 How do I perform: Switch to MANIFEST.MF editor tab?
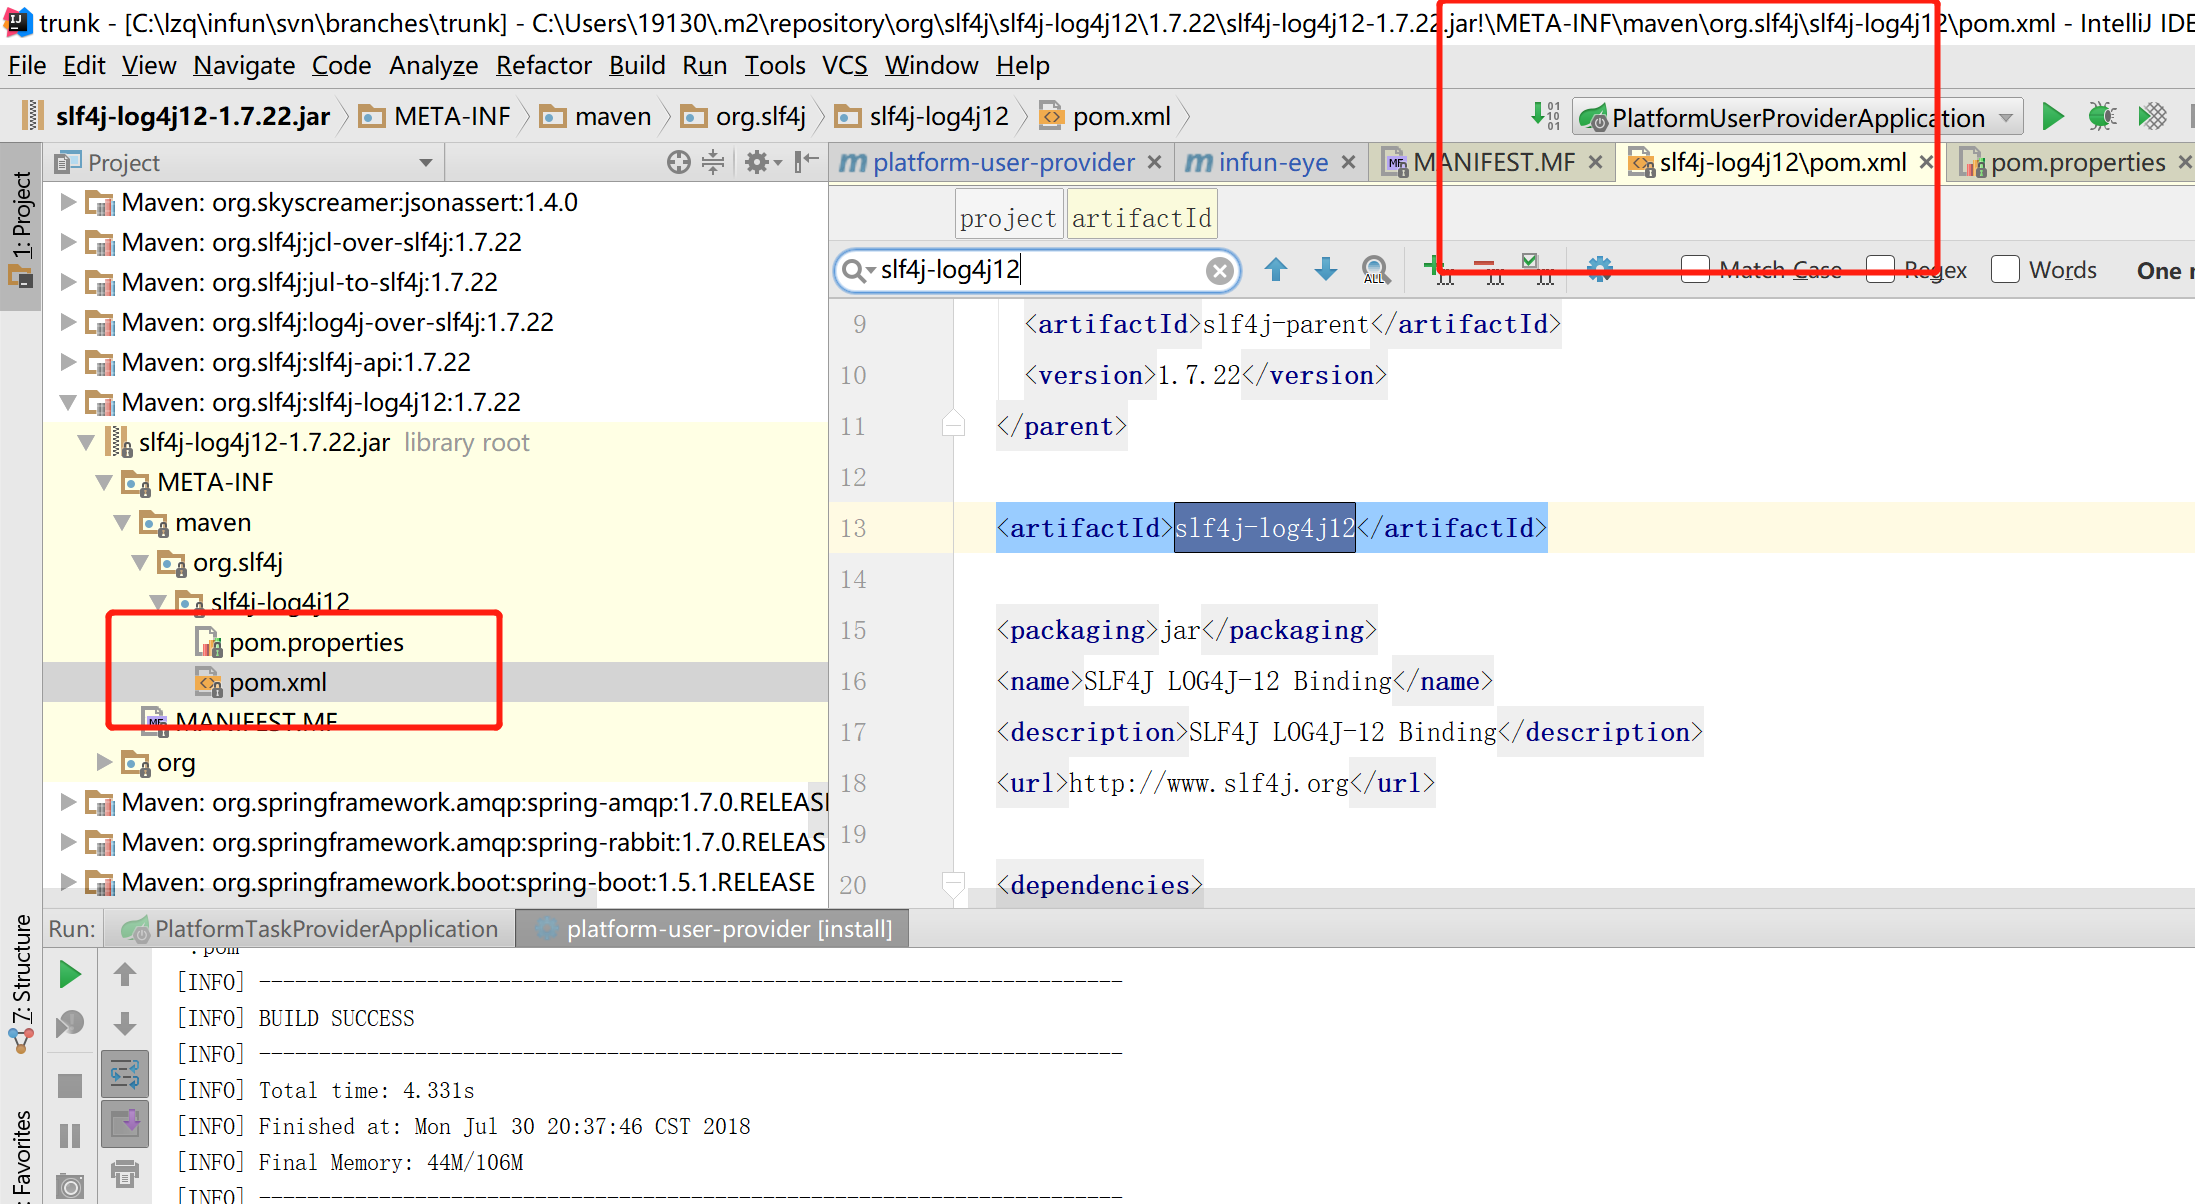(x=1494, y=162)
